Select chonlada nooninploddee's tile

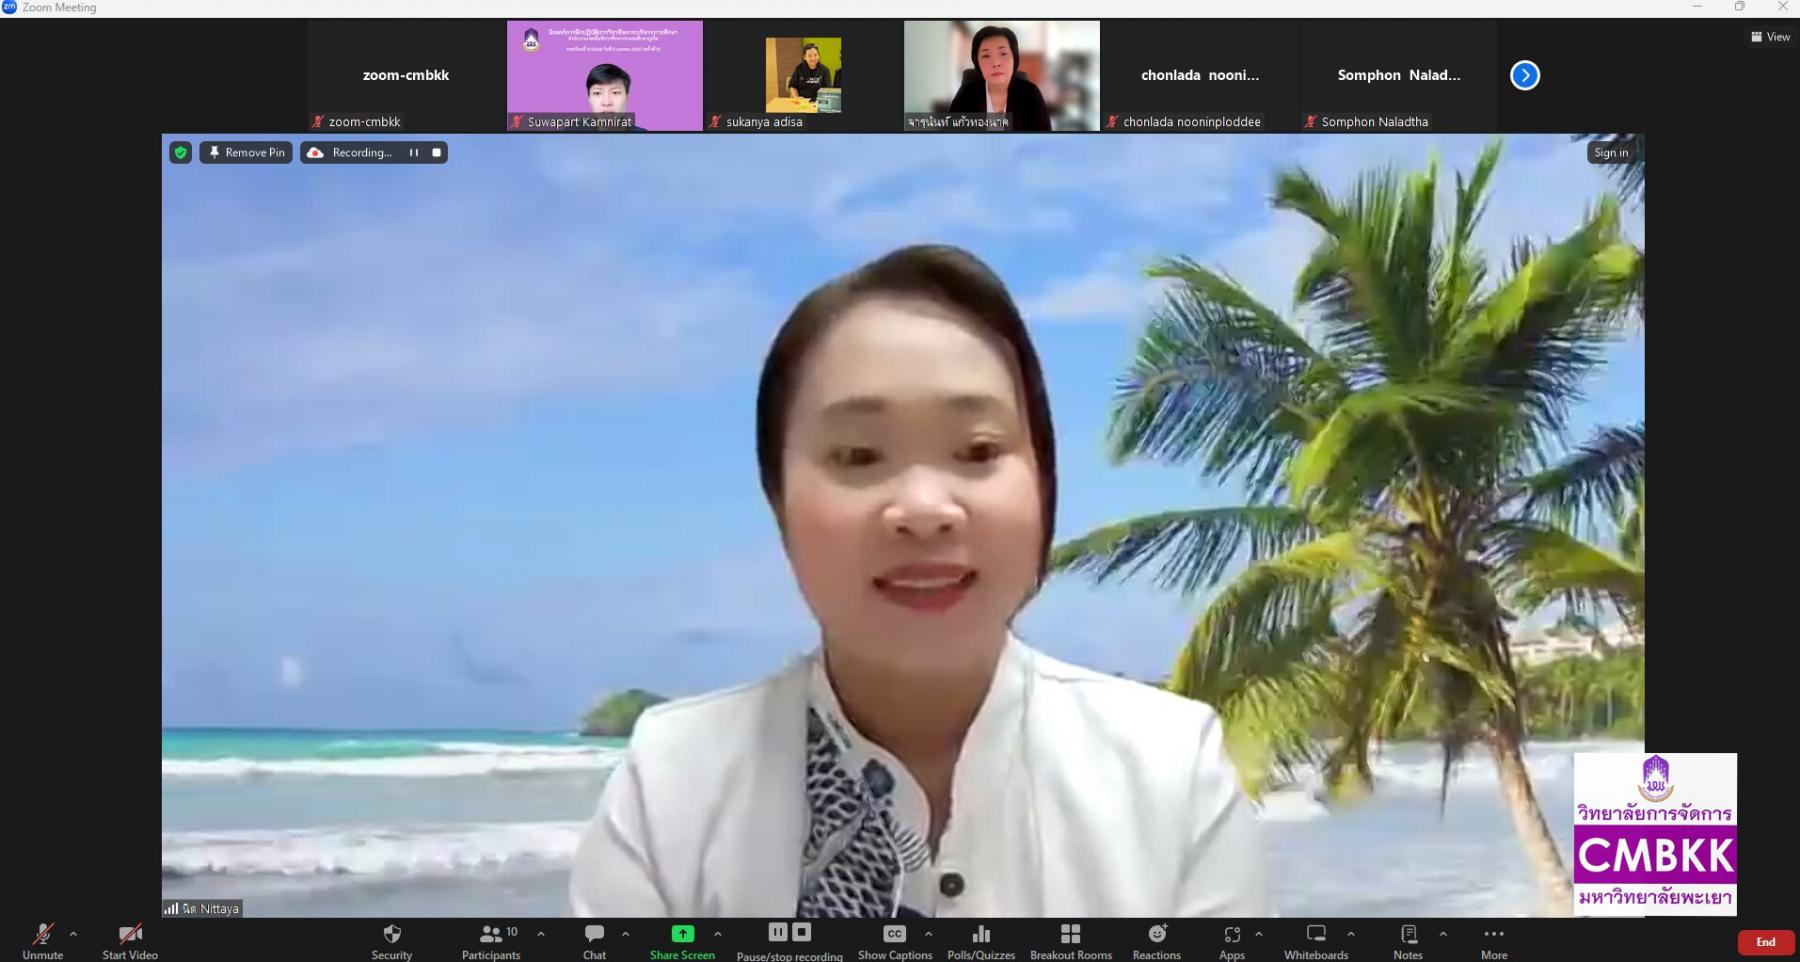[x=1200, y=76]
